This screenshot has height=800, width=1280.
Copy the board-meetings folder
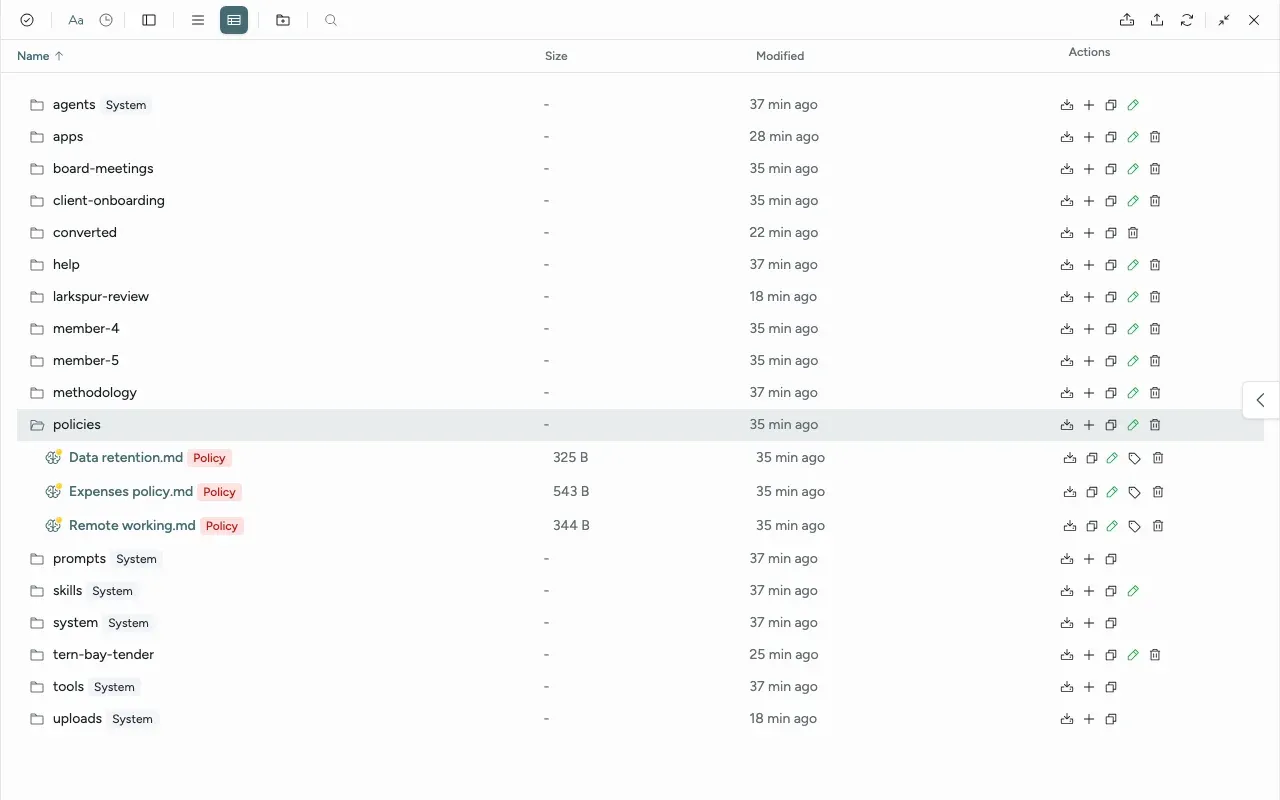[1111, 169]
